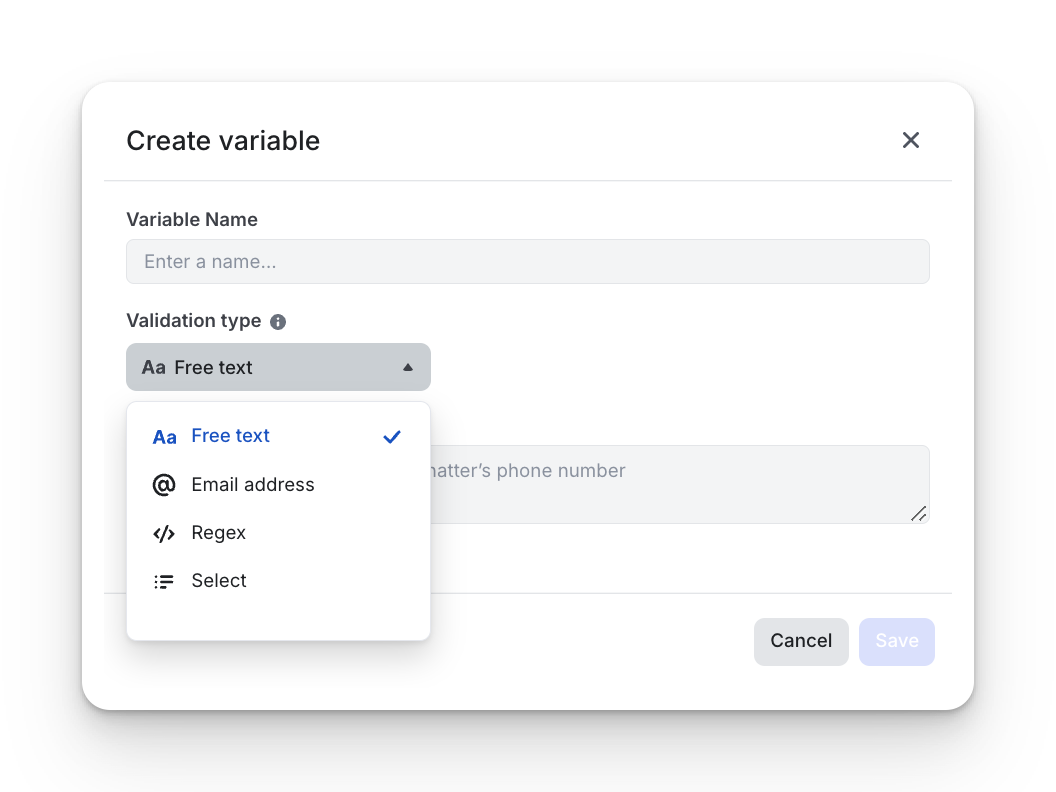Focus the Variable Name input field
The height and width of the screenshot is (792, 1056).
click(x=528, y=261)
